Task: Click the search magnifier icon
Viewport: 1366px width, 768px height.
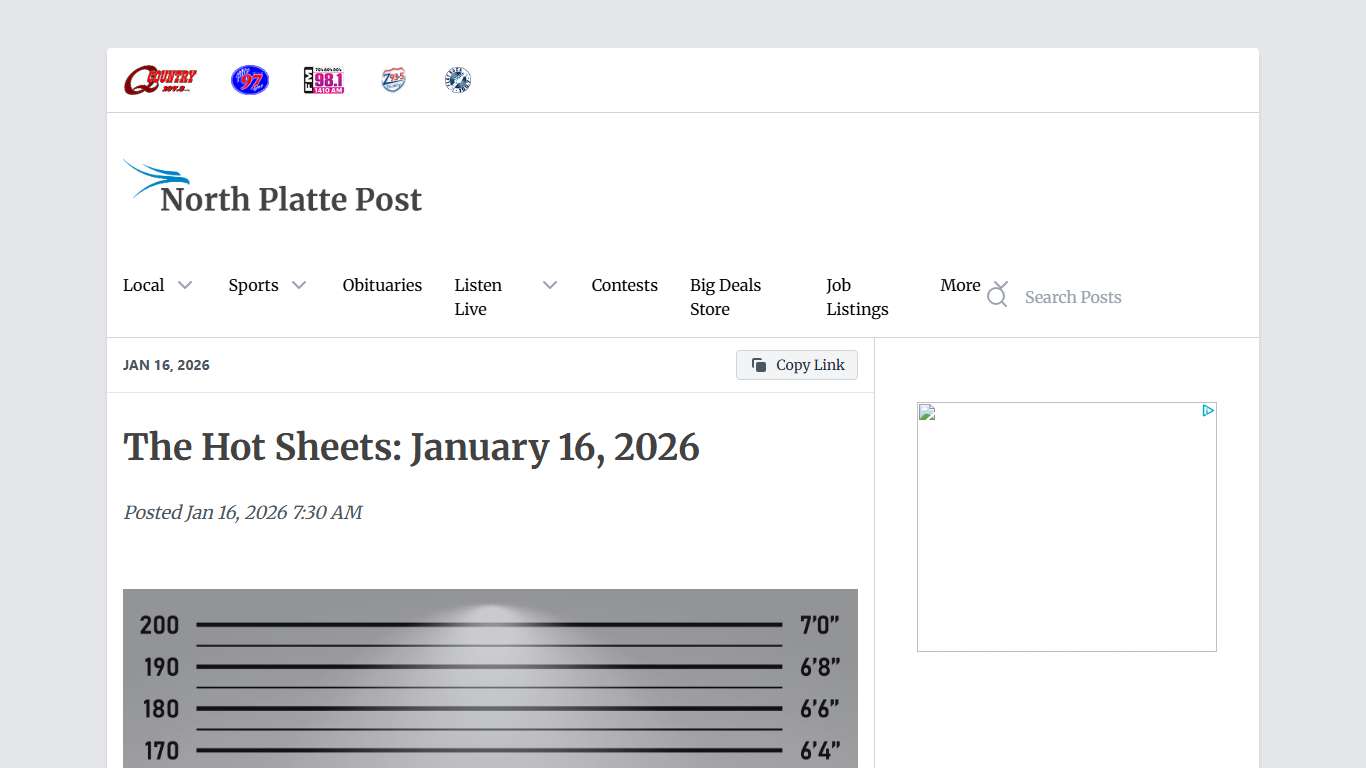Action: tap(997, 294)
